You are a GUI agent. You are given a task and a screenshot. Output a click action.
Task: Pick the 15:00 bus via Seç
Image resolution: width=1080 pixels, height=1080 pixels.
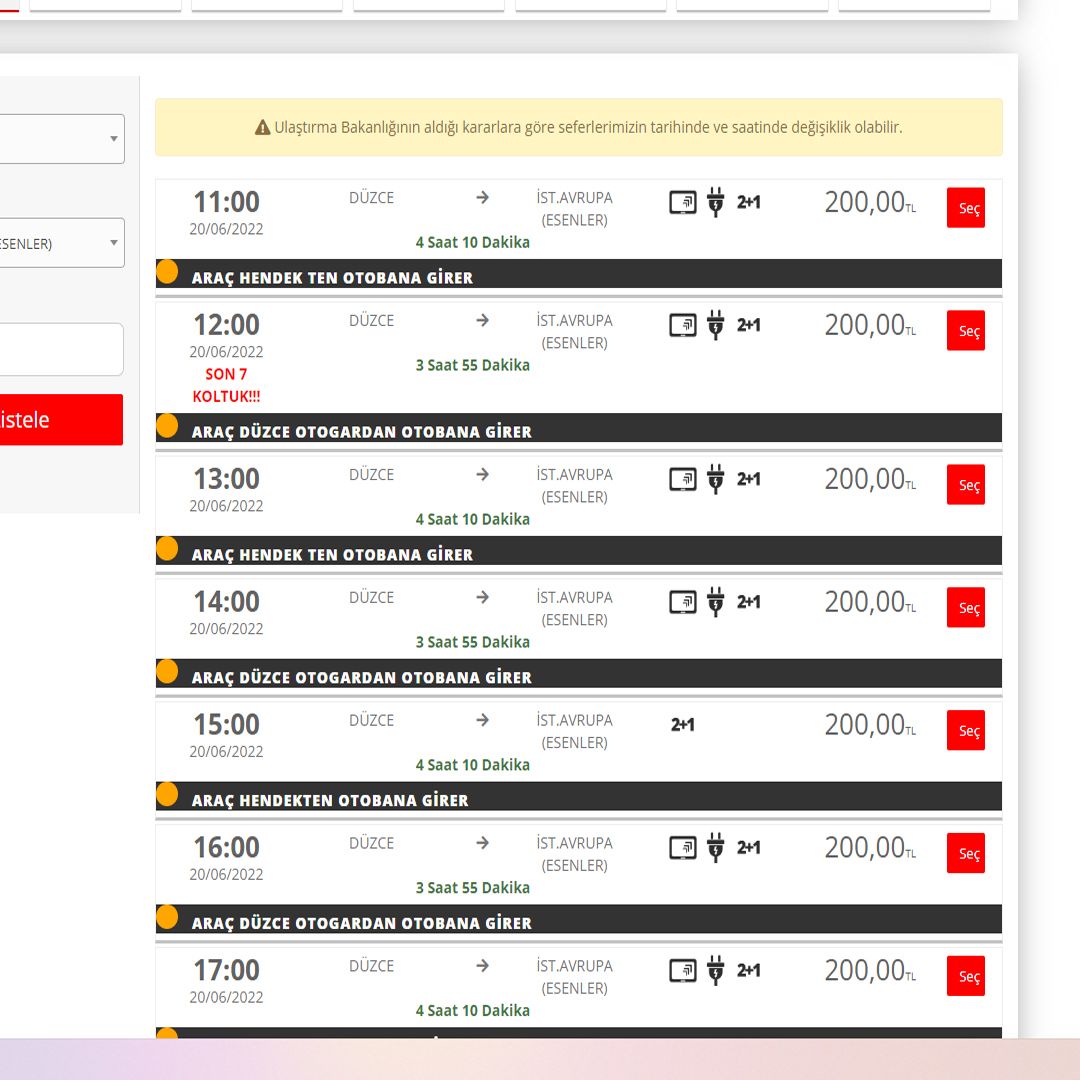[x=966, y=730]
